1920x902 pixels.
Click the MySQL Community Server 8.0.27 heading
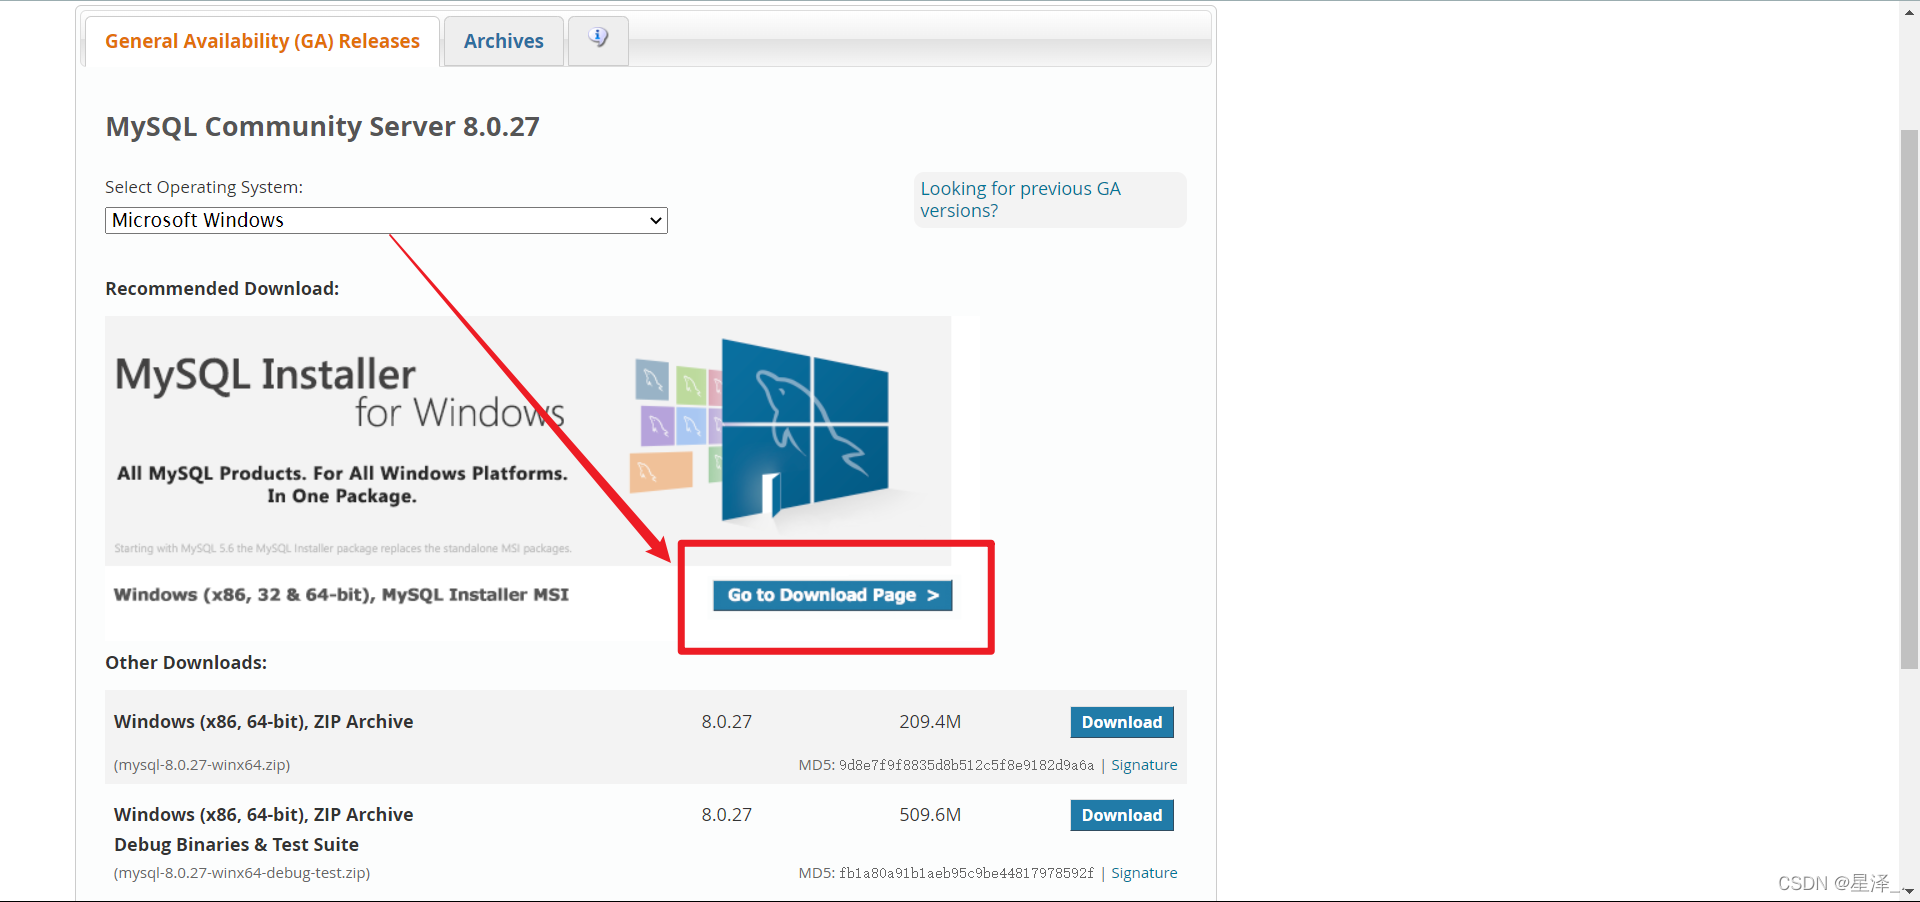(x=322, y=127)
